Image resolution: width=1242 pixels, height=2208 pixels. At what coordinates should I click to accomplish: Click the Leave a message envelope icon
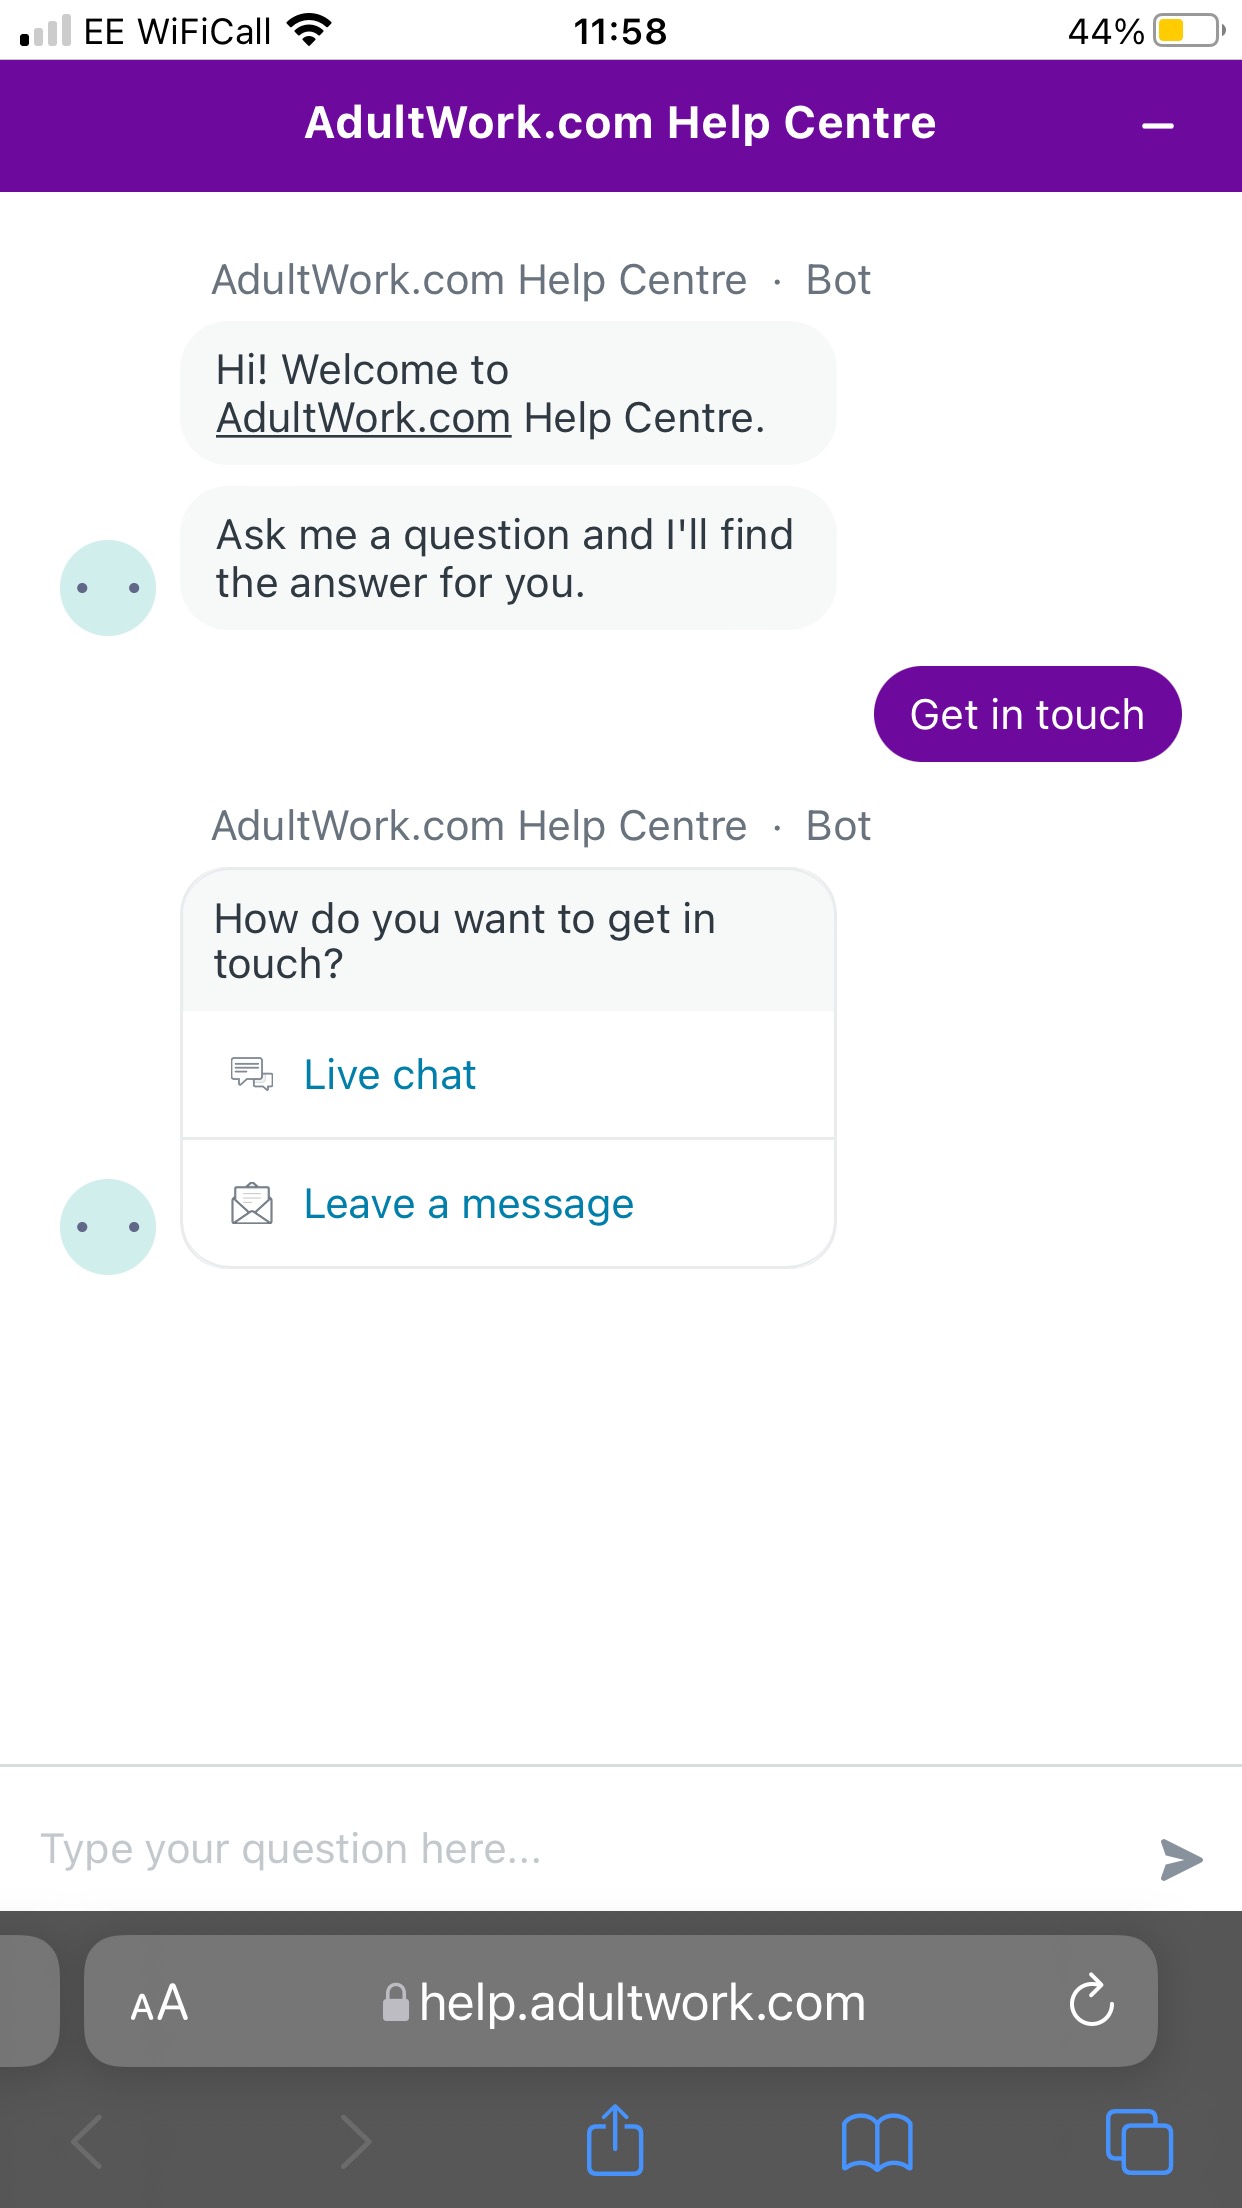point(251,1204)
